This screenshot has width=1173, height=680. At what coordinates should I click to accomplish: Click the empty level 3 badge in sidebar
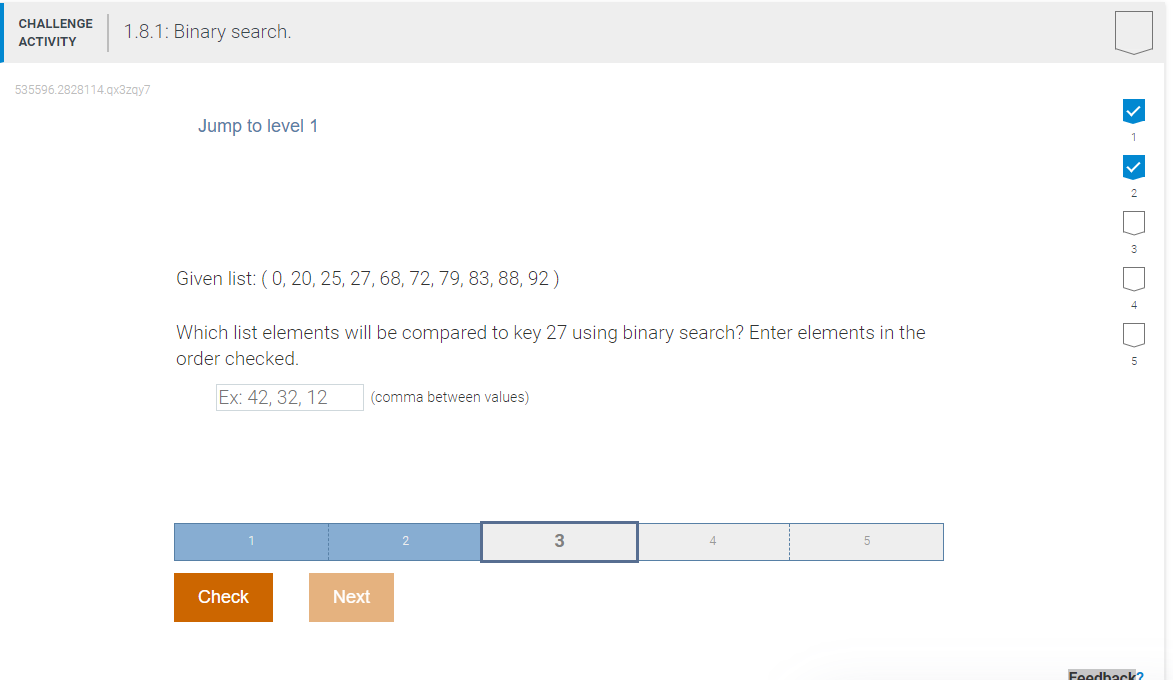coord(1133,222)
